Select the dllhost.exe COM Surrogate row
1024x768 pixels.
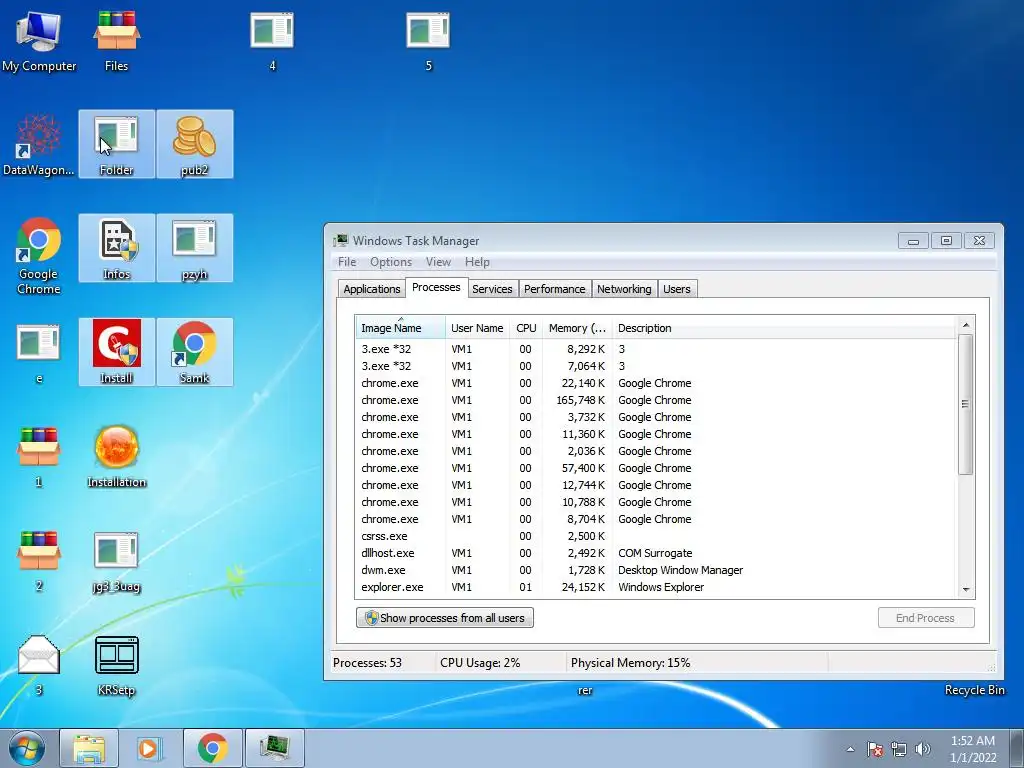tap(656, 552)
